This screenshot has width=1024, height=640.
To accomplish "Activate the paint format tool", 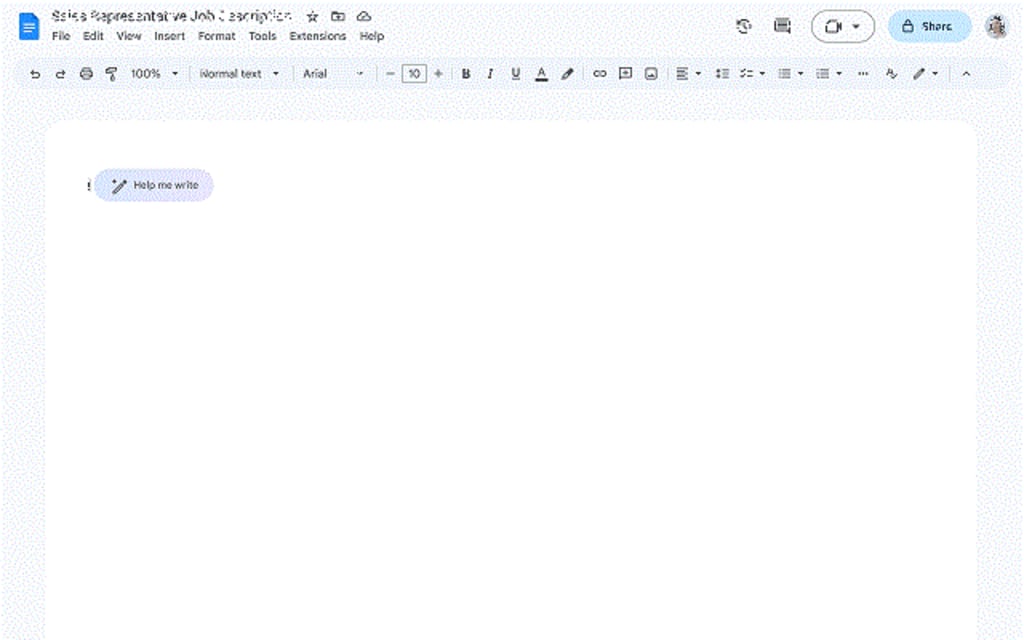I will point(111,74).
